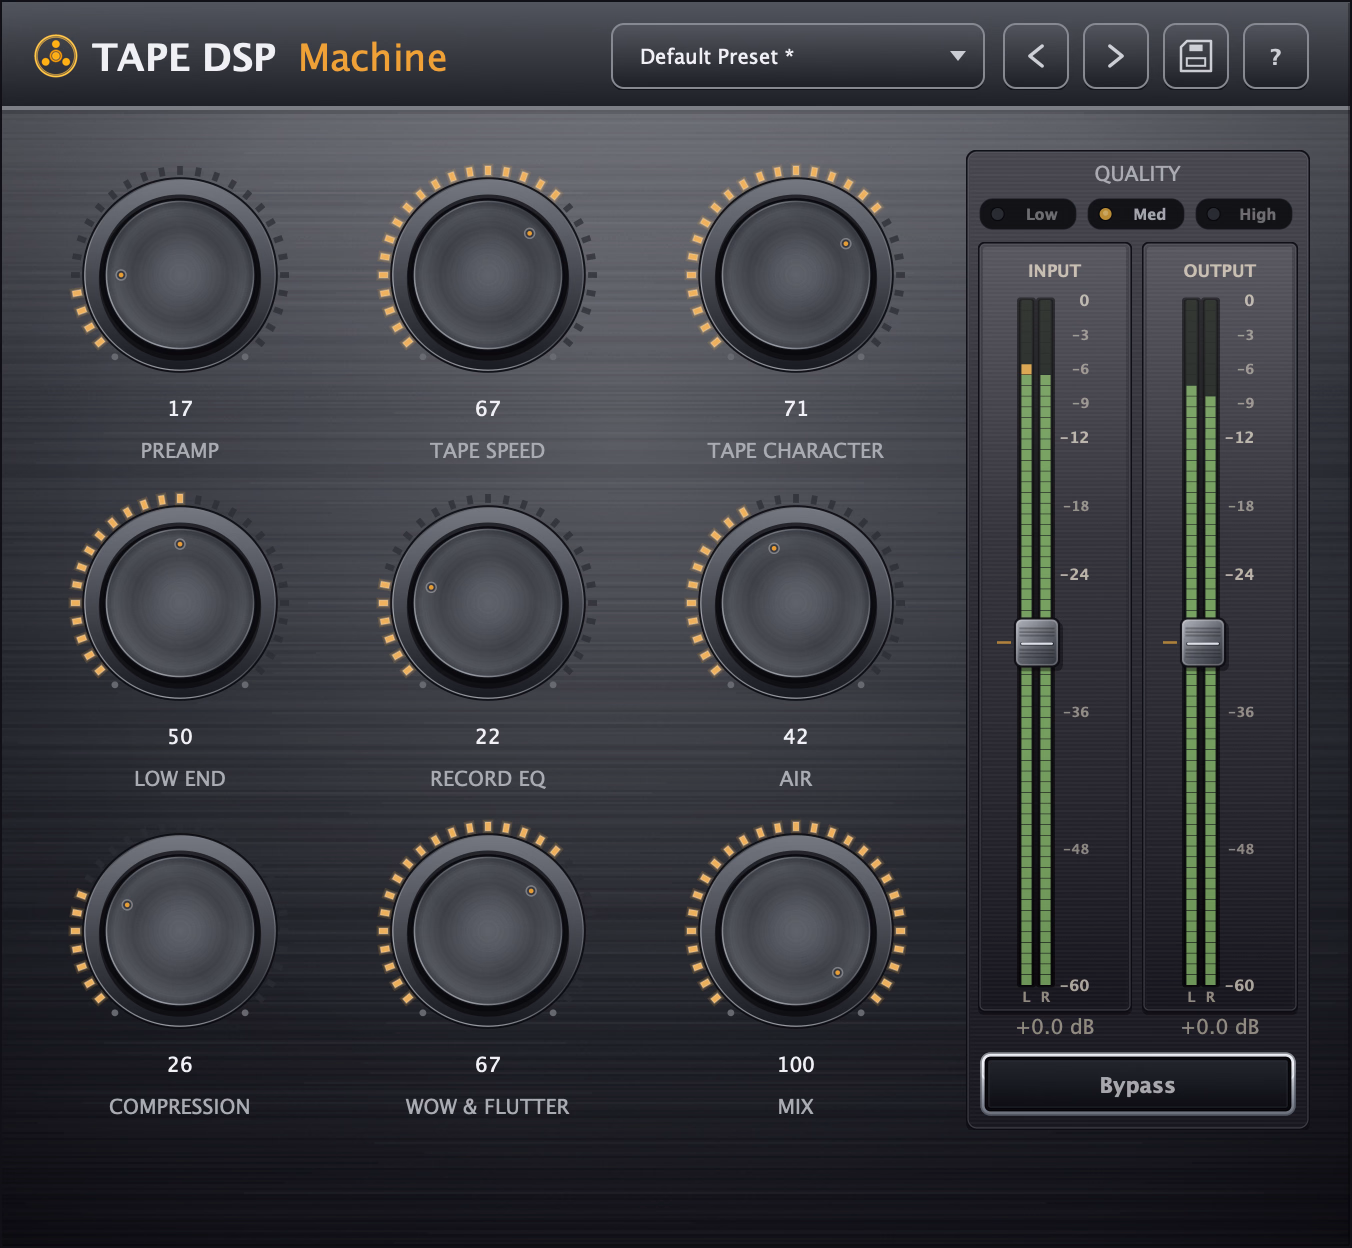Screen dimensions: 1352x1248
Task: Click the Tape DSP reel logo icon
Action: point(56,57)
